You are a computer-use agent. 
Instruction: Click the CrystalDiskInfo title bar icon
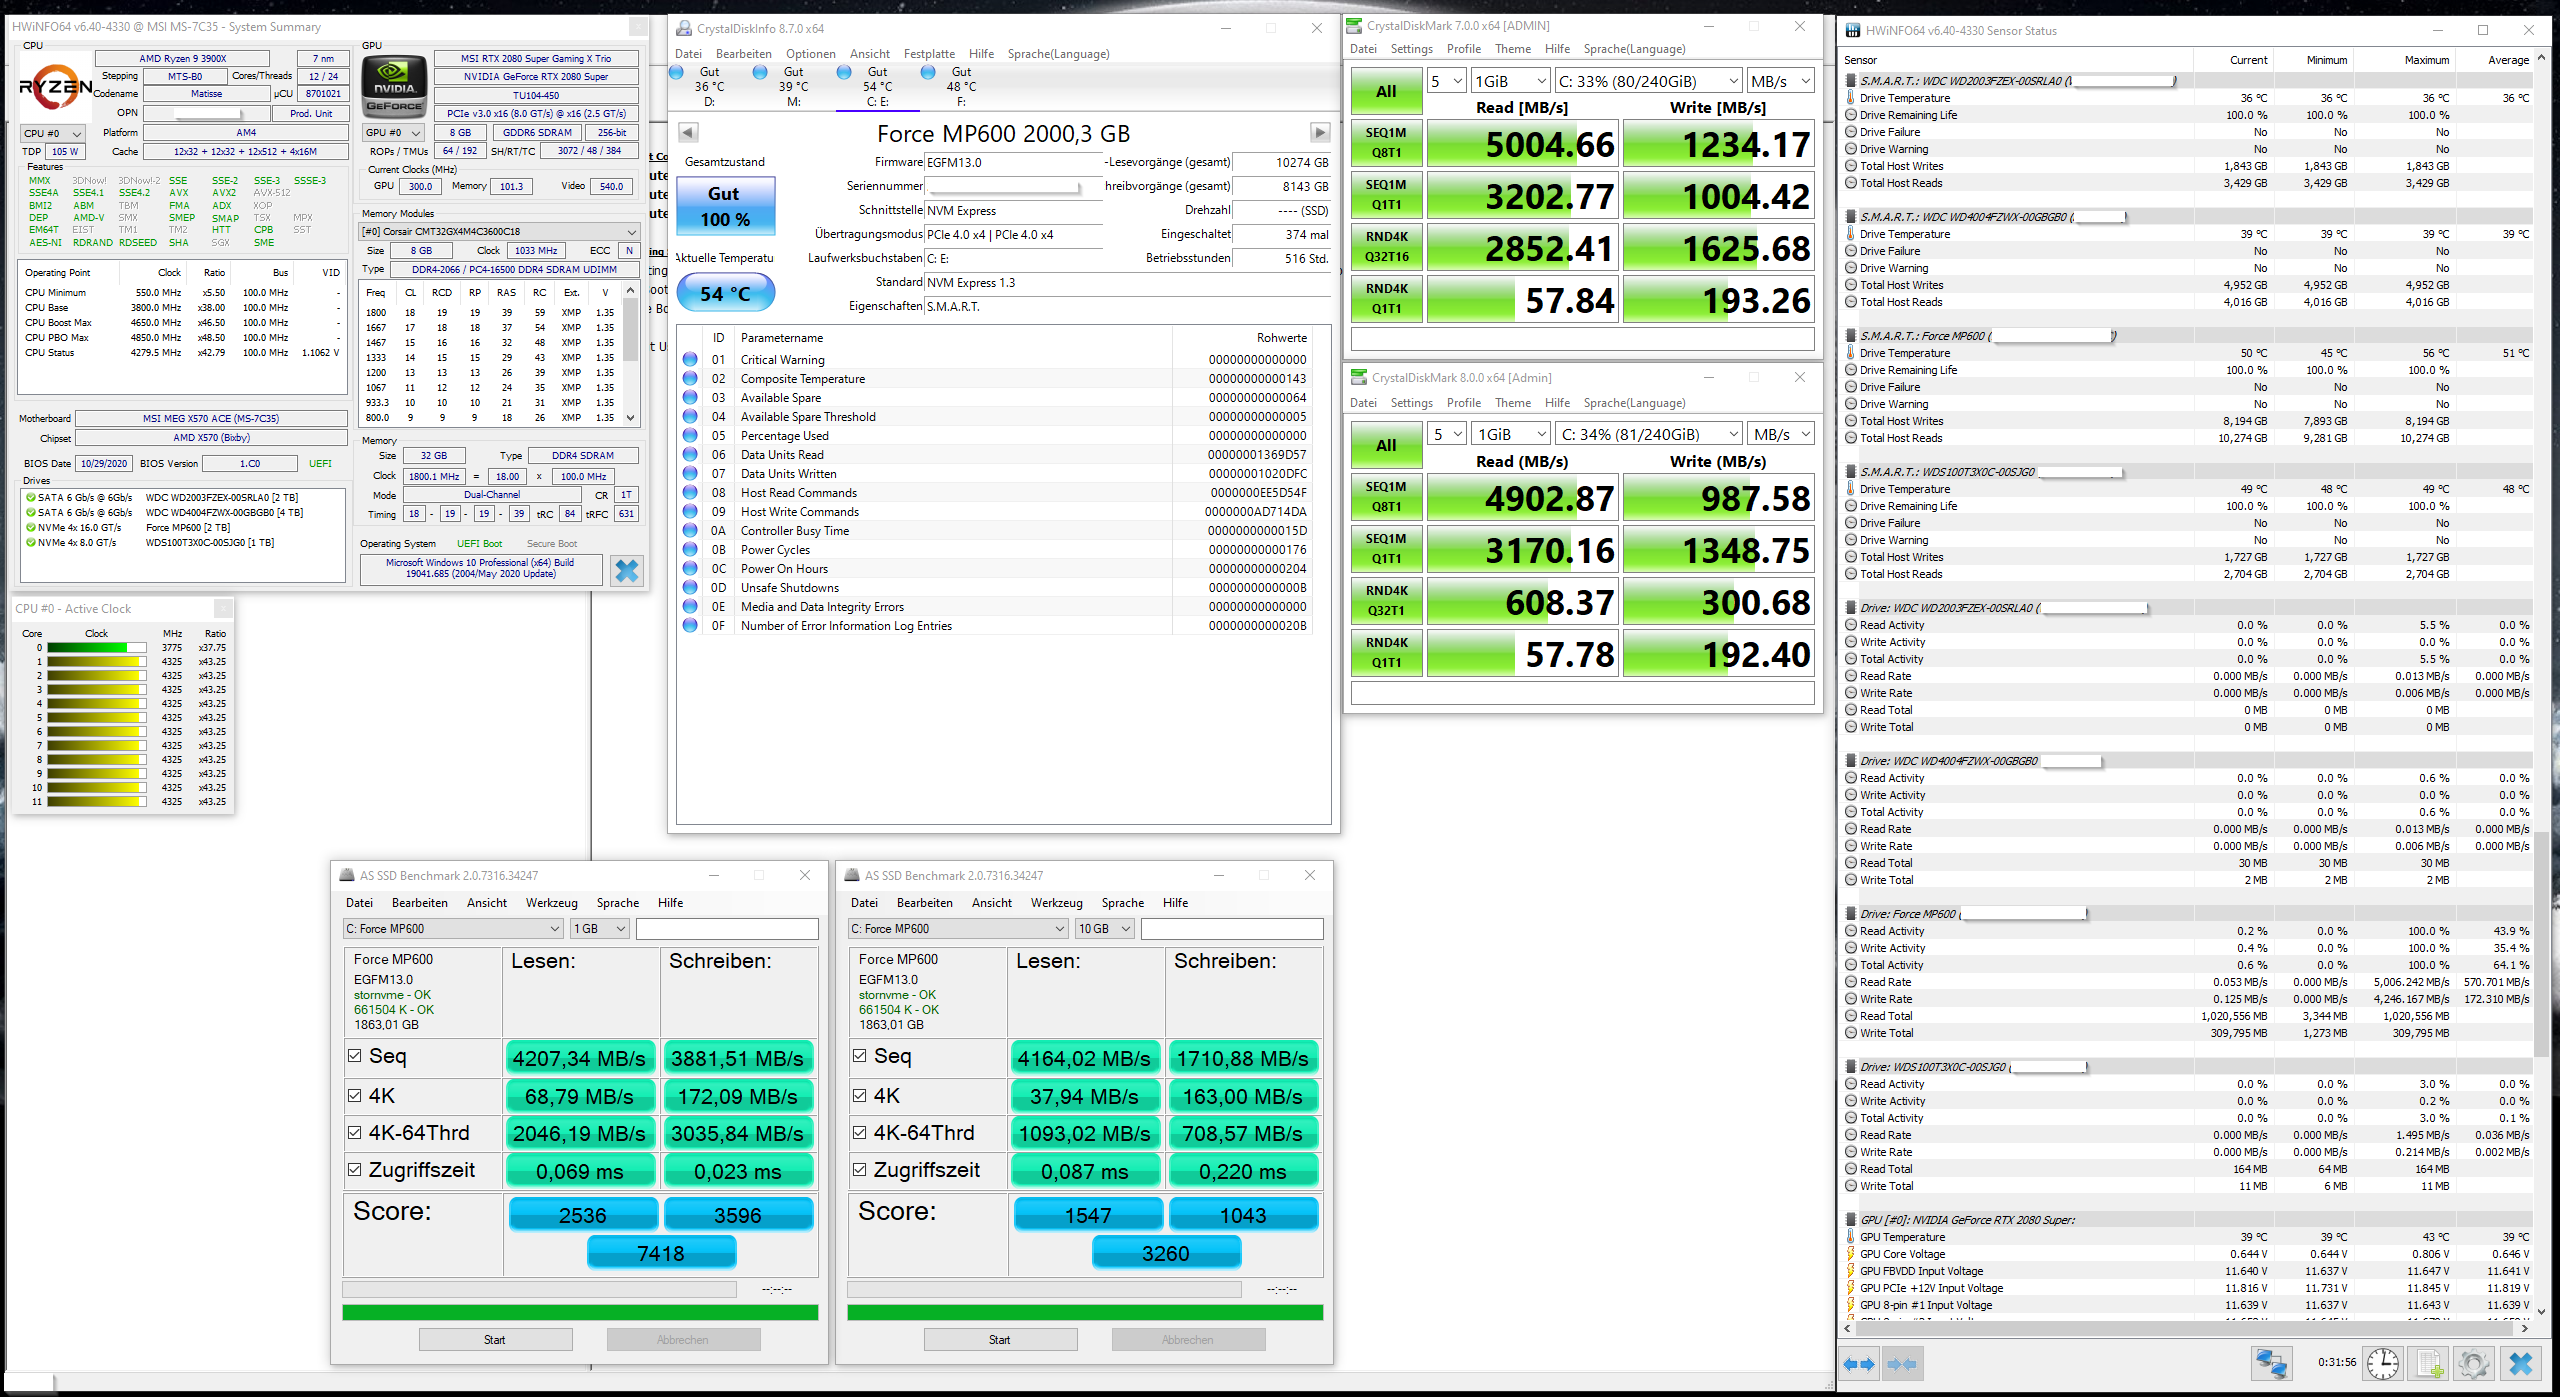(684, 28)
